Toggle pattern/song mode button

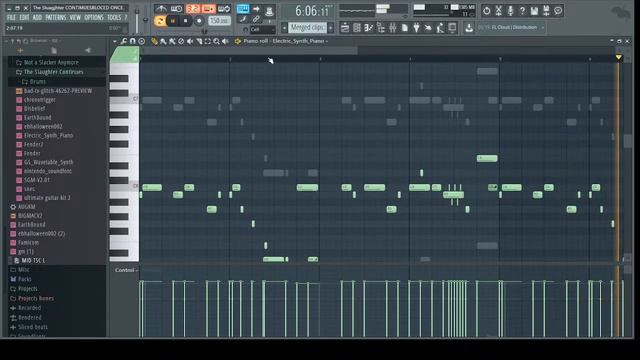(x=160, y=20)
